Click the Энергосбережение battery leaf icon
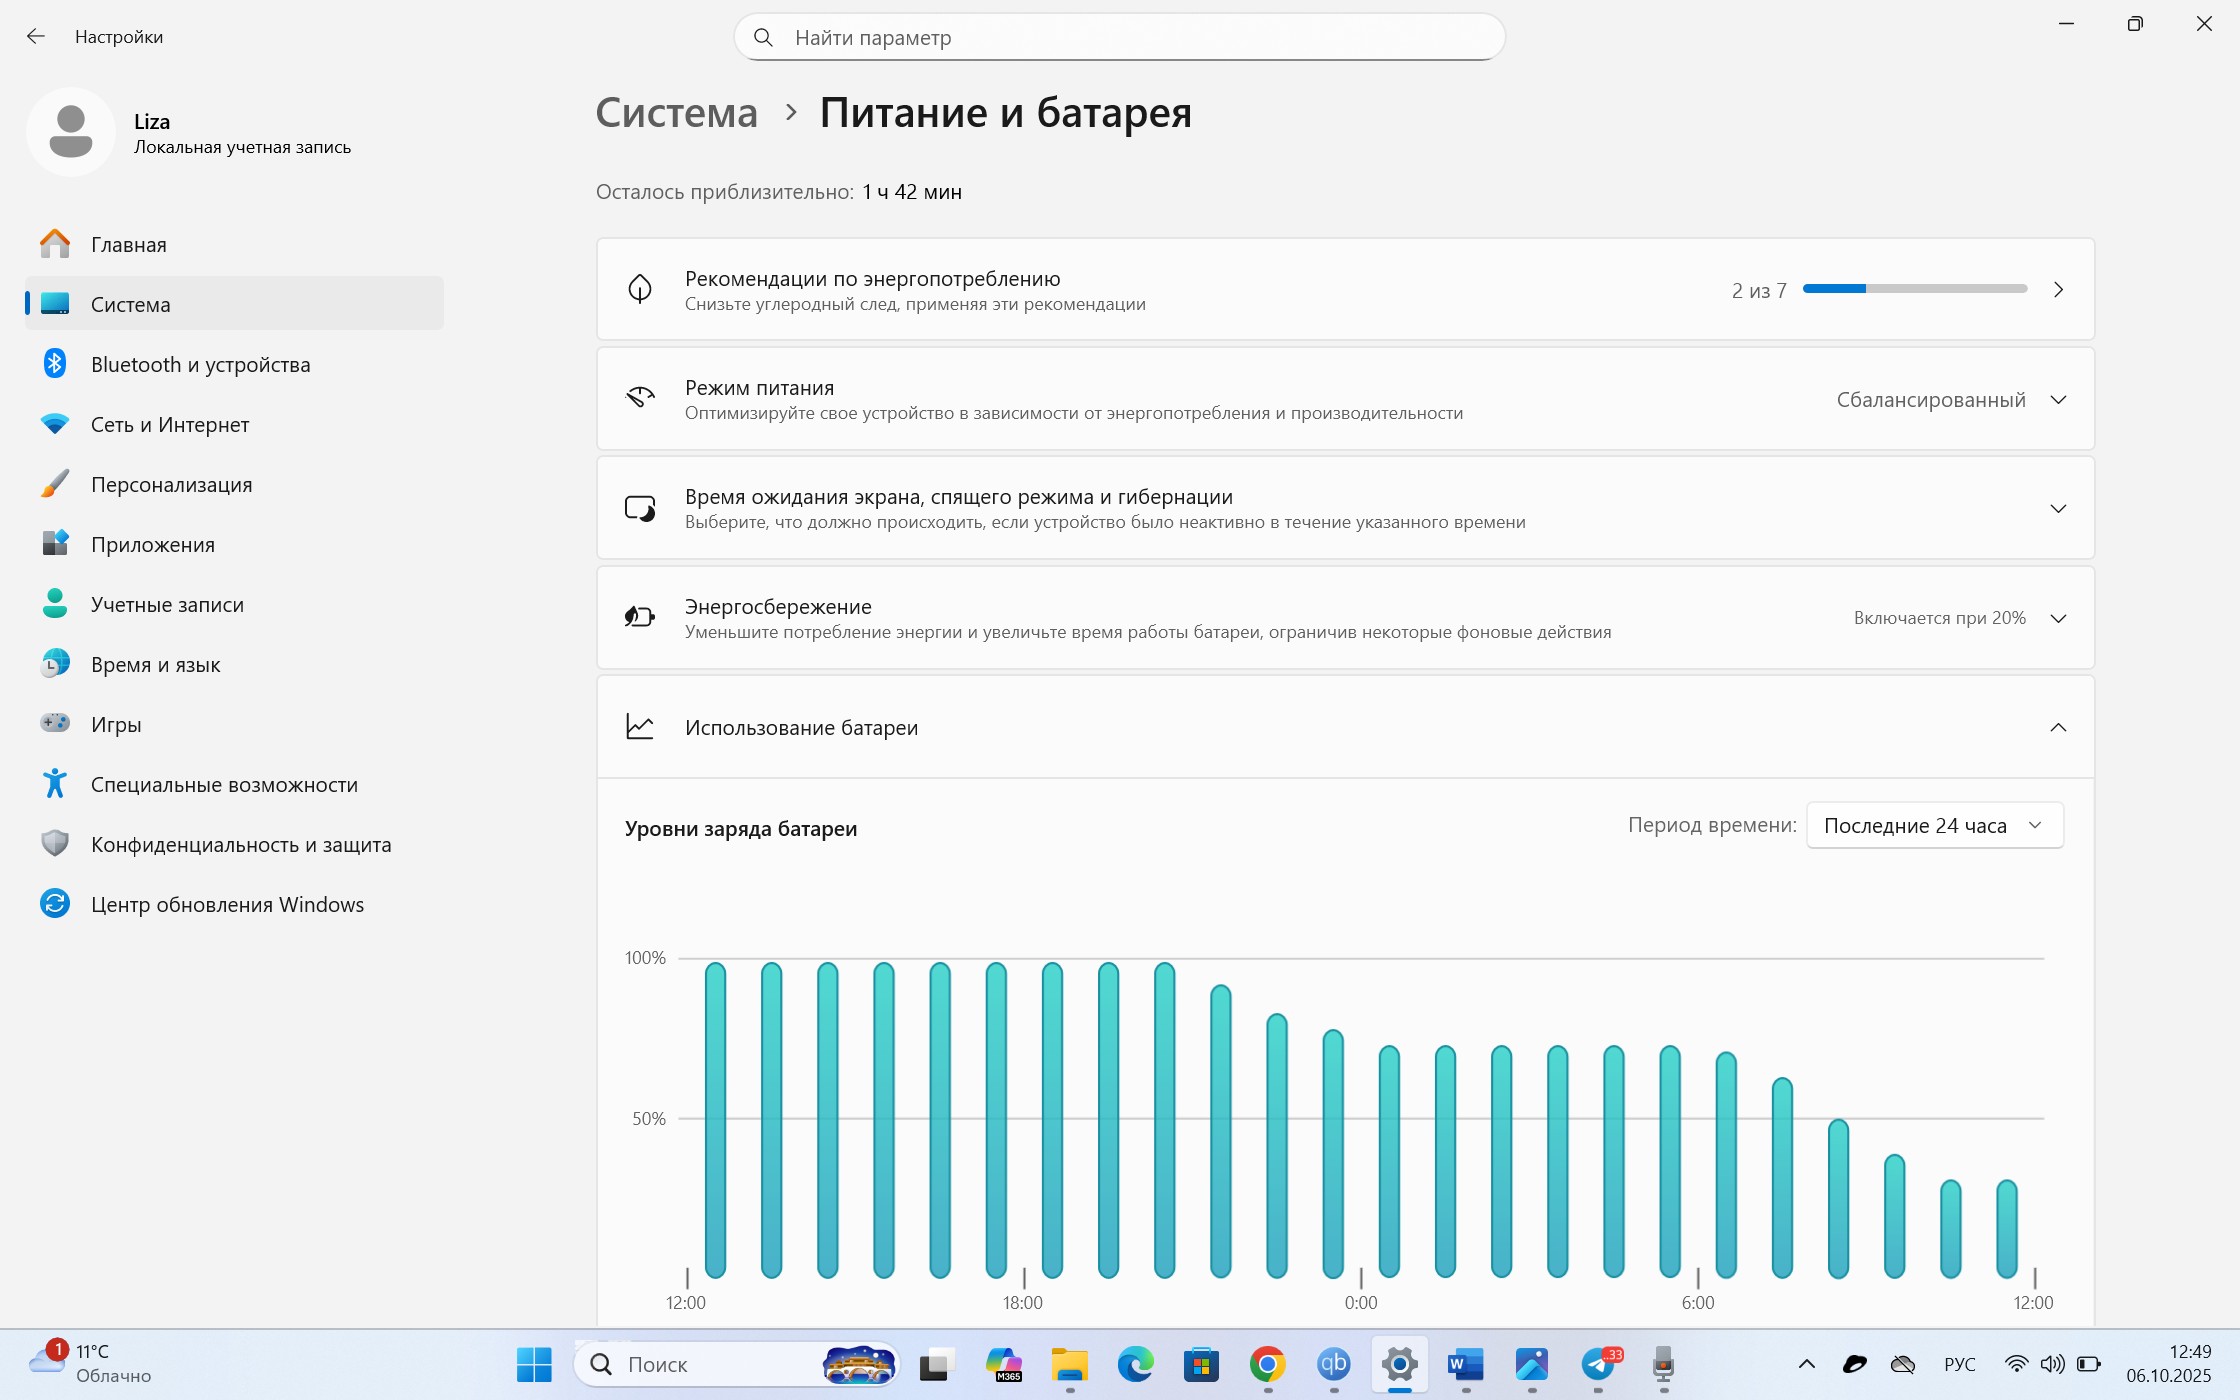 tap(640, 617)
